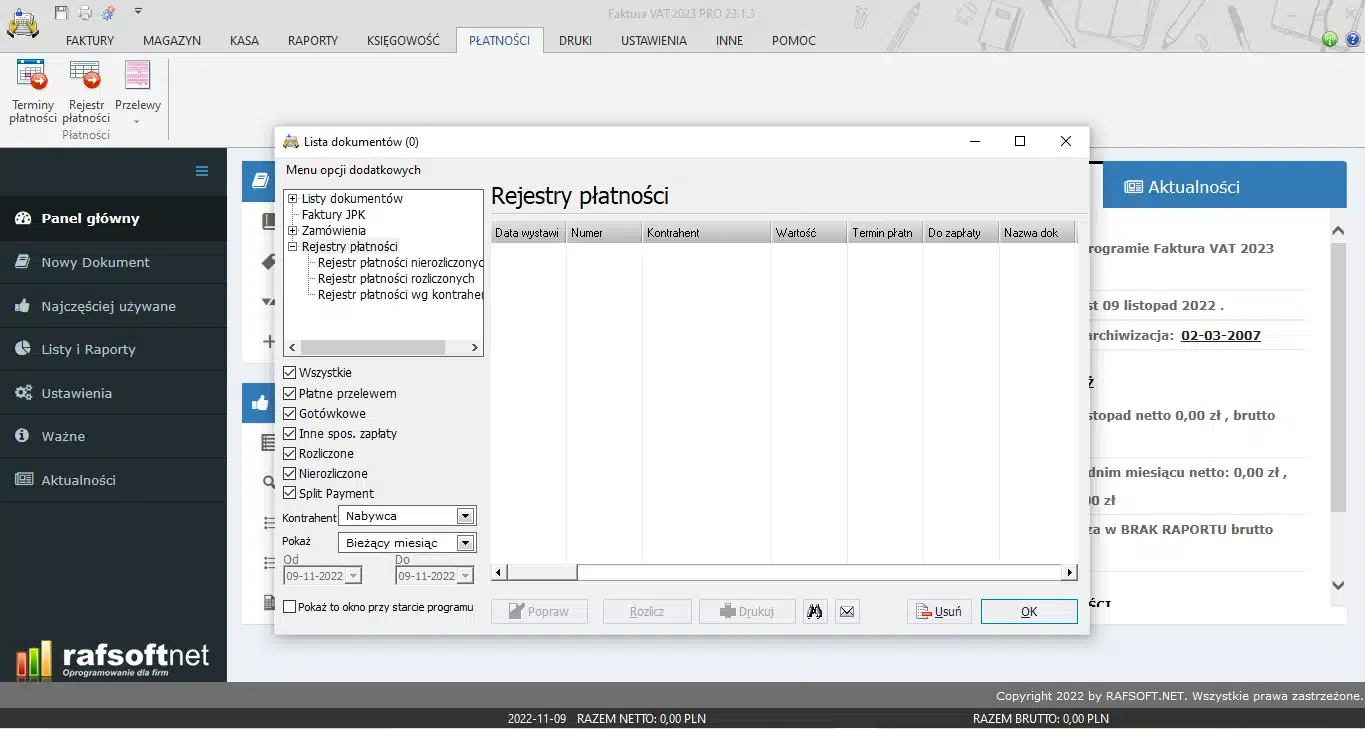Click the save floppy disk quick-access icon
This screenshot has width=1365, height=729.
[60, 10]
